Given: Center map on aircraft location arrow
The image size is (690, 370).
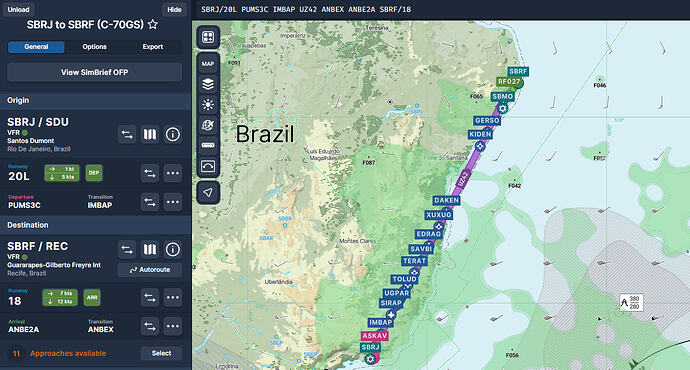Looking at the screenshot, I should (208, 193).
